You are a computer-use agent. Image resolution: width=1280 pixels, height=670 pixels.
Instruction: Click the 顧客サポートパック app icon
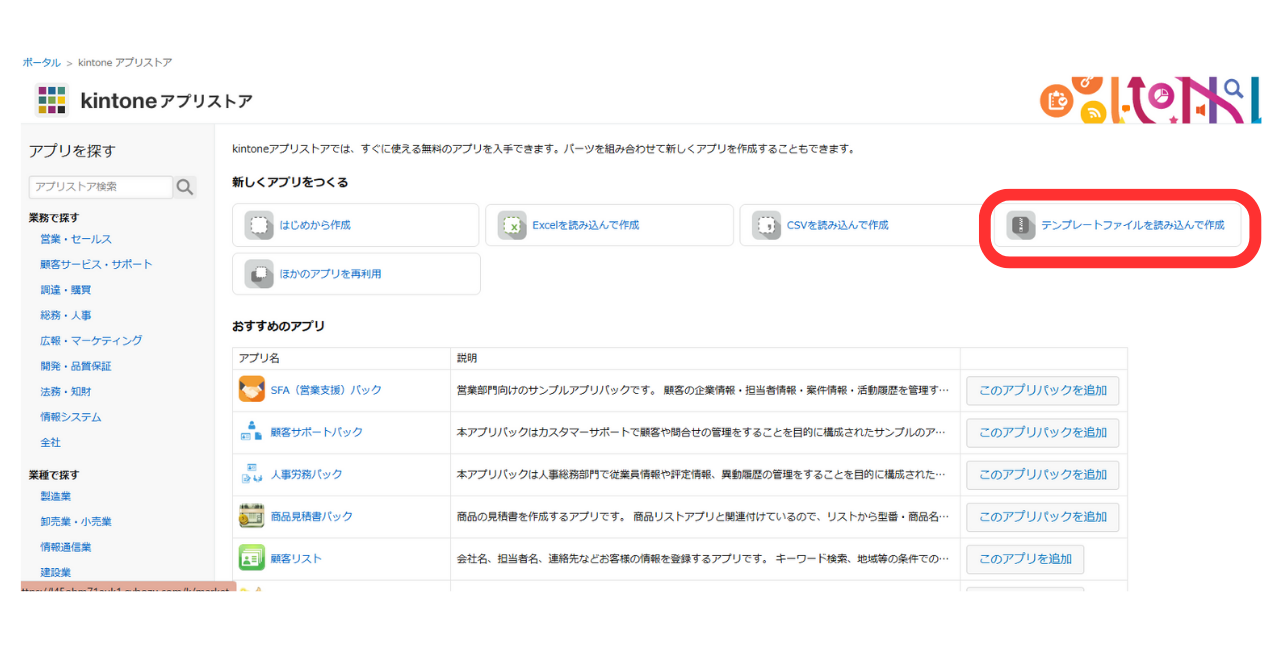point(251,432)
